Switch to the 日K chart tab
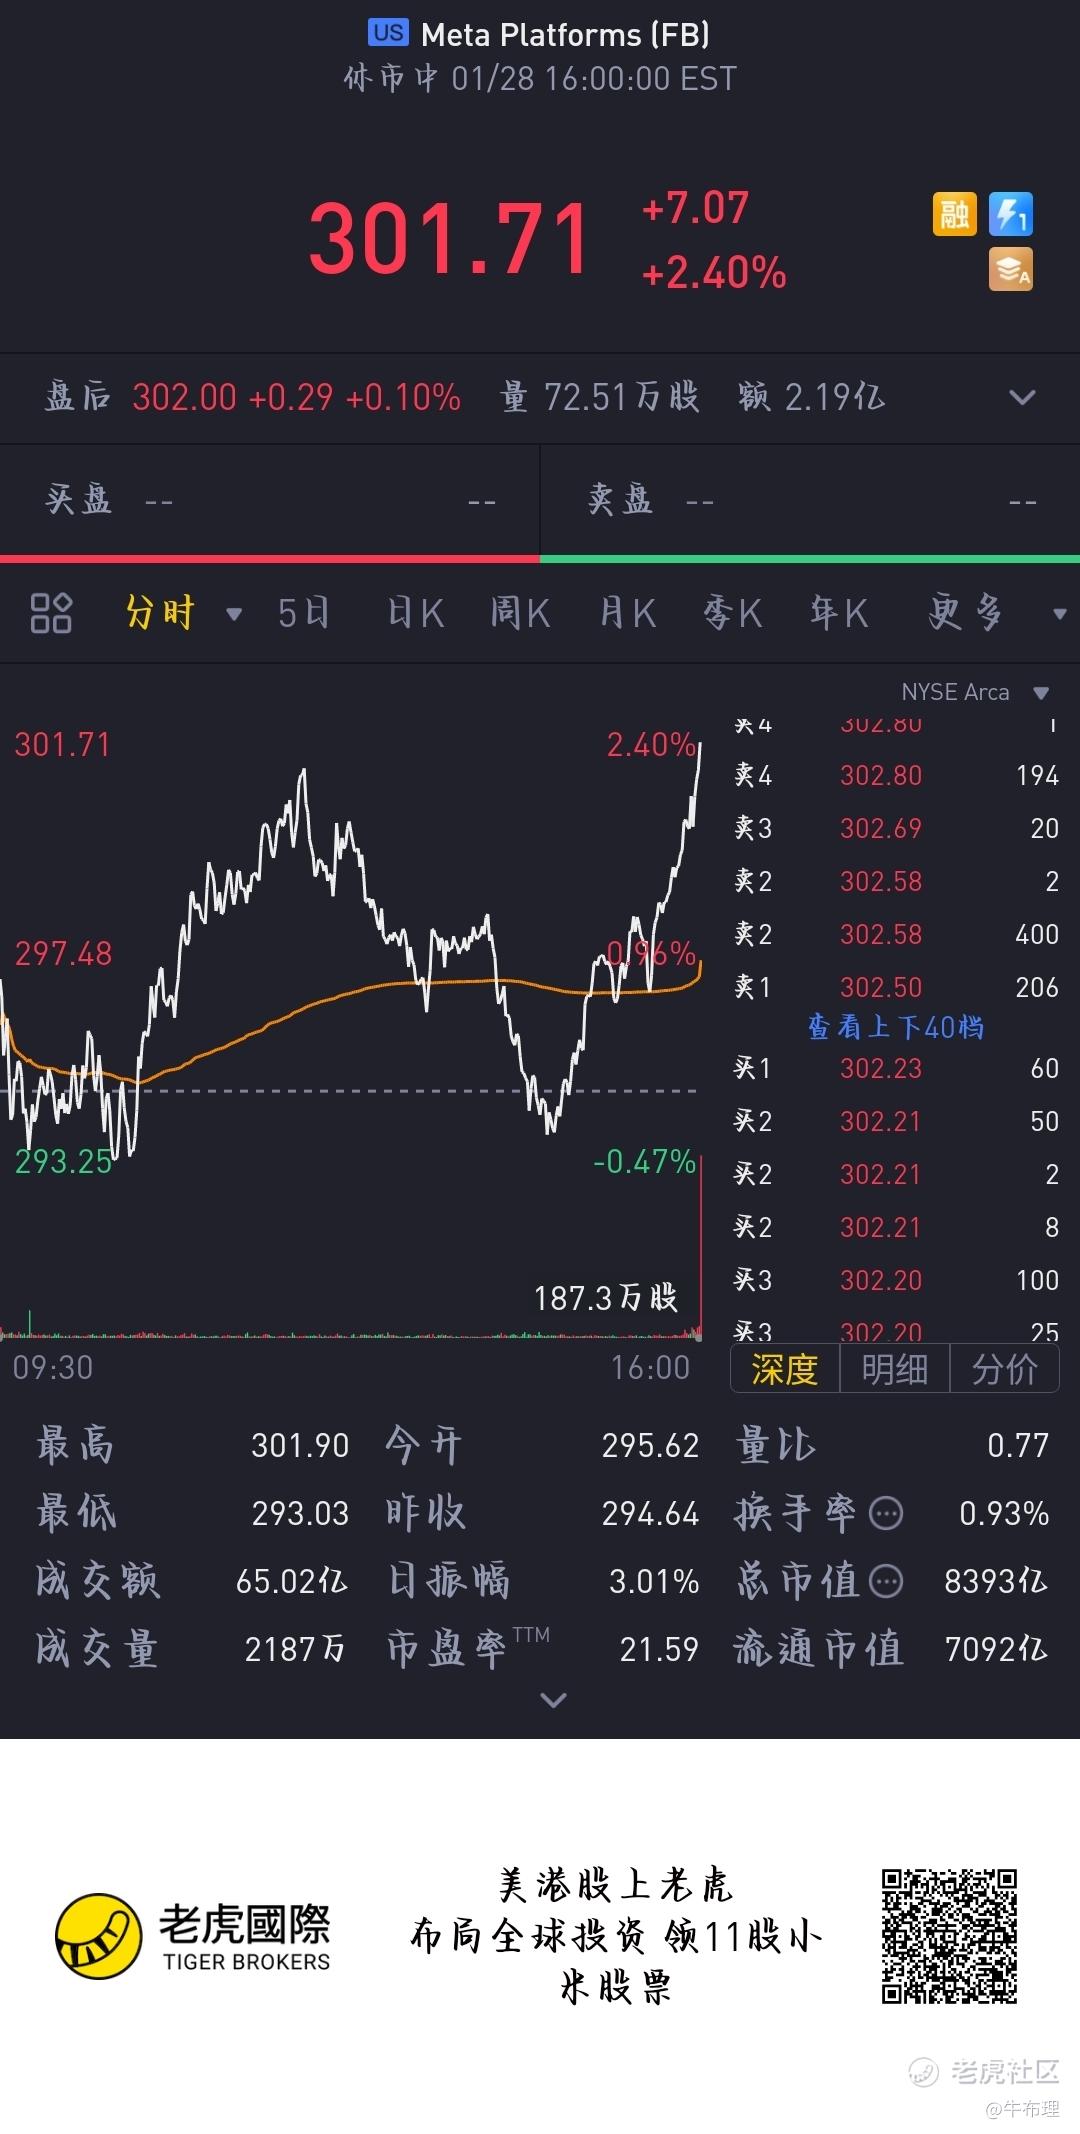Image resolution: width=1080 pixels, height=2134 pixels. [416, 612]
